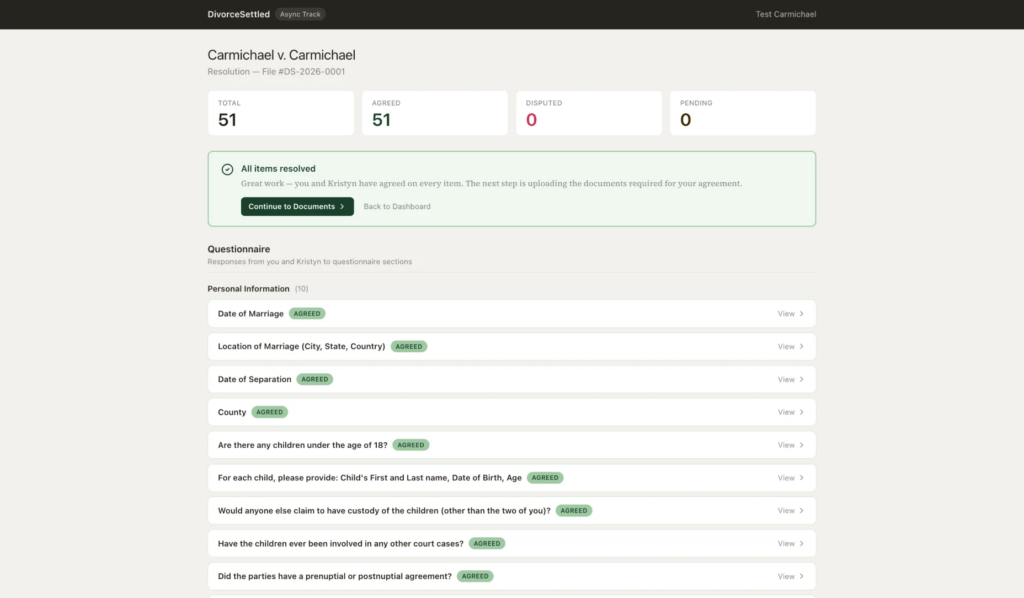
Task: Click 'Are there any children under the age of 18?'
Action: pyautogui.click(x=302, y=445)
